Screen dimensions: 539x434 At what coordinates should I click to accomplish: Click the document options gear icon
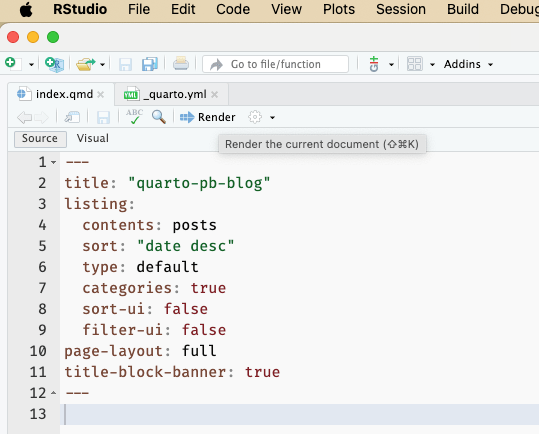[255, 117]
